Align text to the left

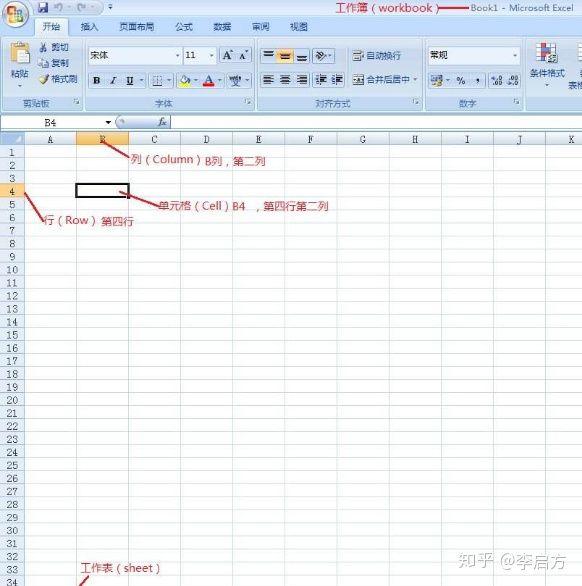pyautogui.click(x=268, y=80)
